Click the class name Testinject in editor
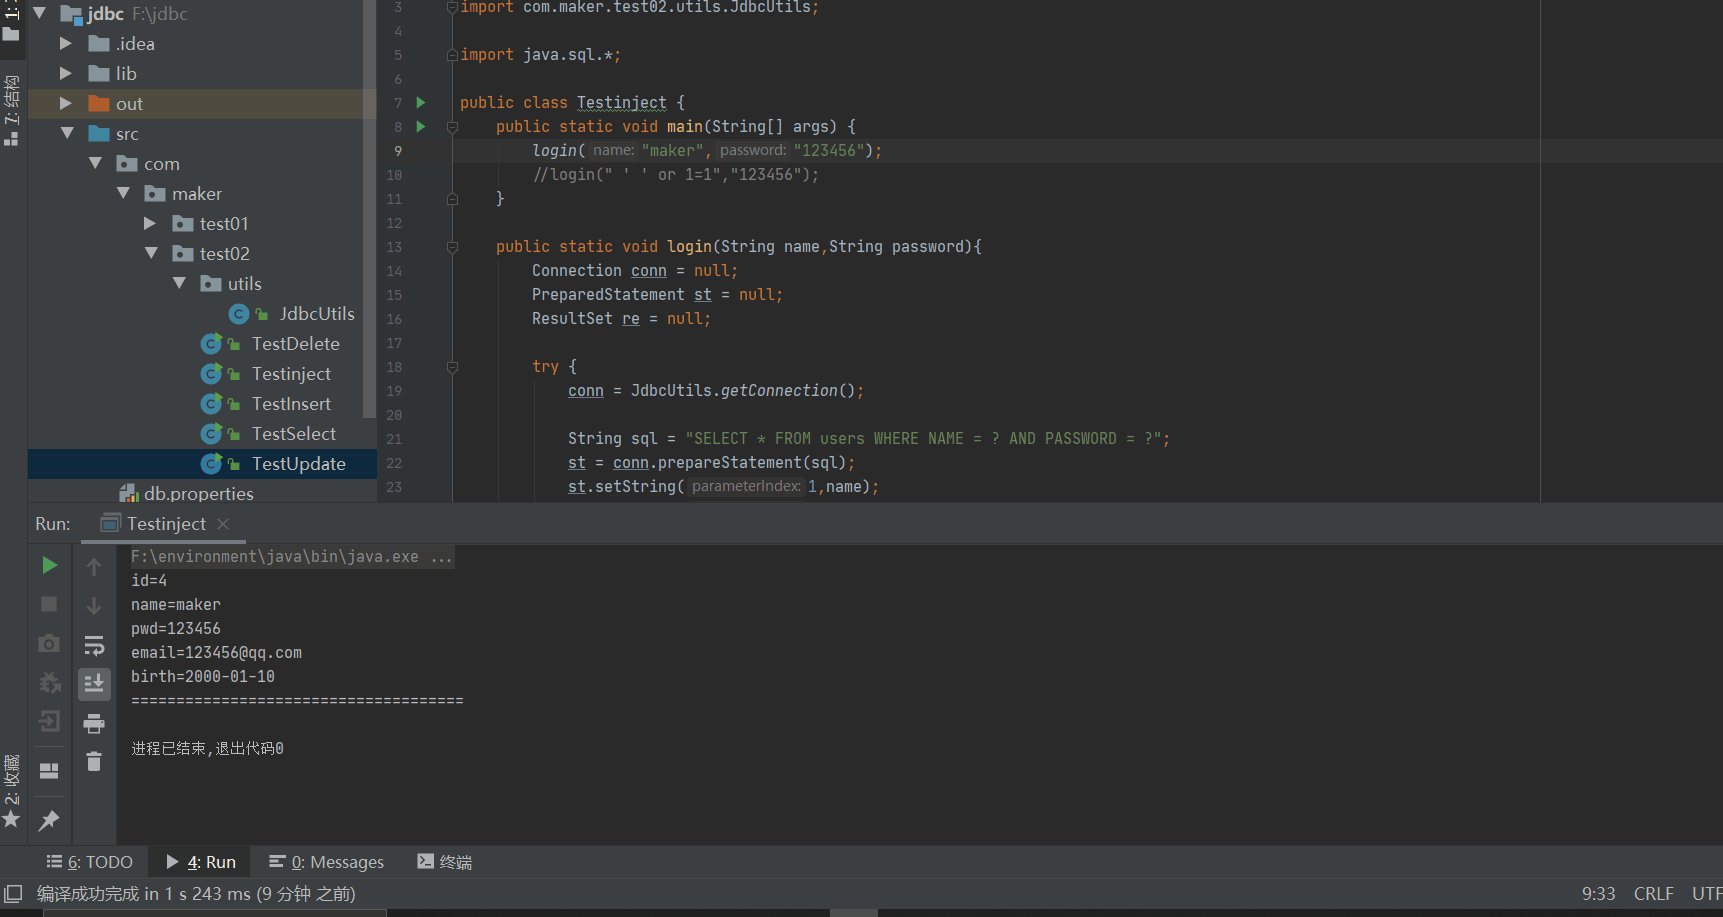This screenshot has width=1723, height=917. click(621, 102)
